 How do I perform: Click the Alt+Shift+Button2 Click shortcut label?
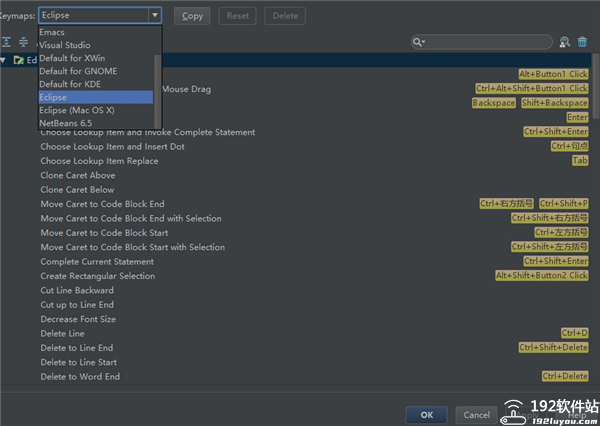pyautogui.click(x=541, y=275)
